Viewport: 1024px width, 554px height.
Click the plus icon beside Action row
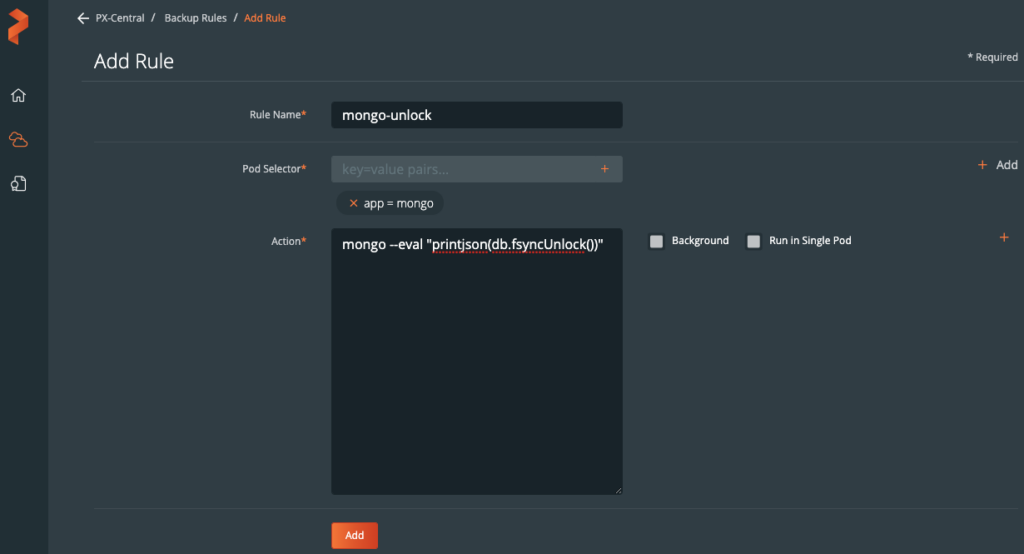pos(1004,238)
